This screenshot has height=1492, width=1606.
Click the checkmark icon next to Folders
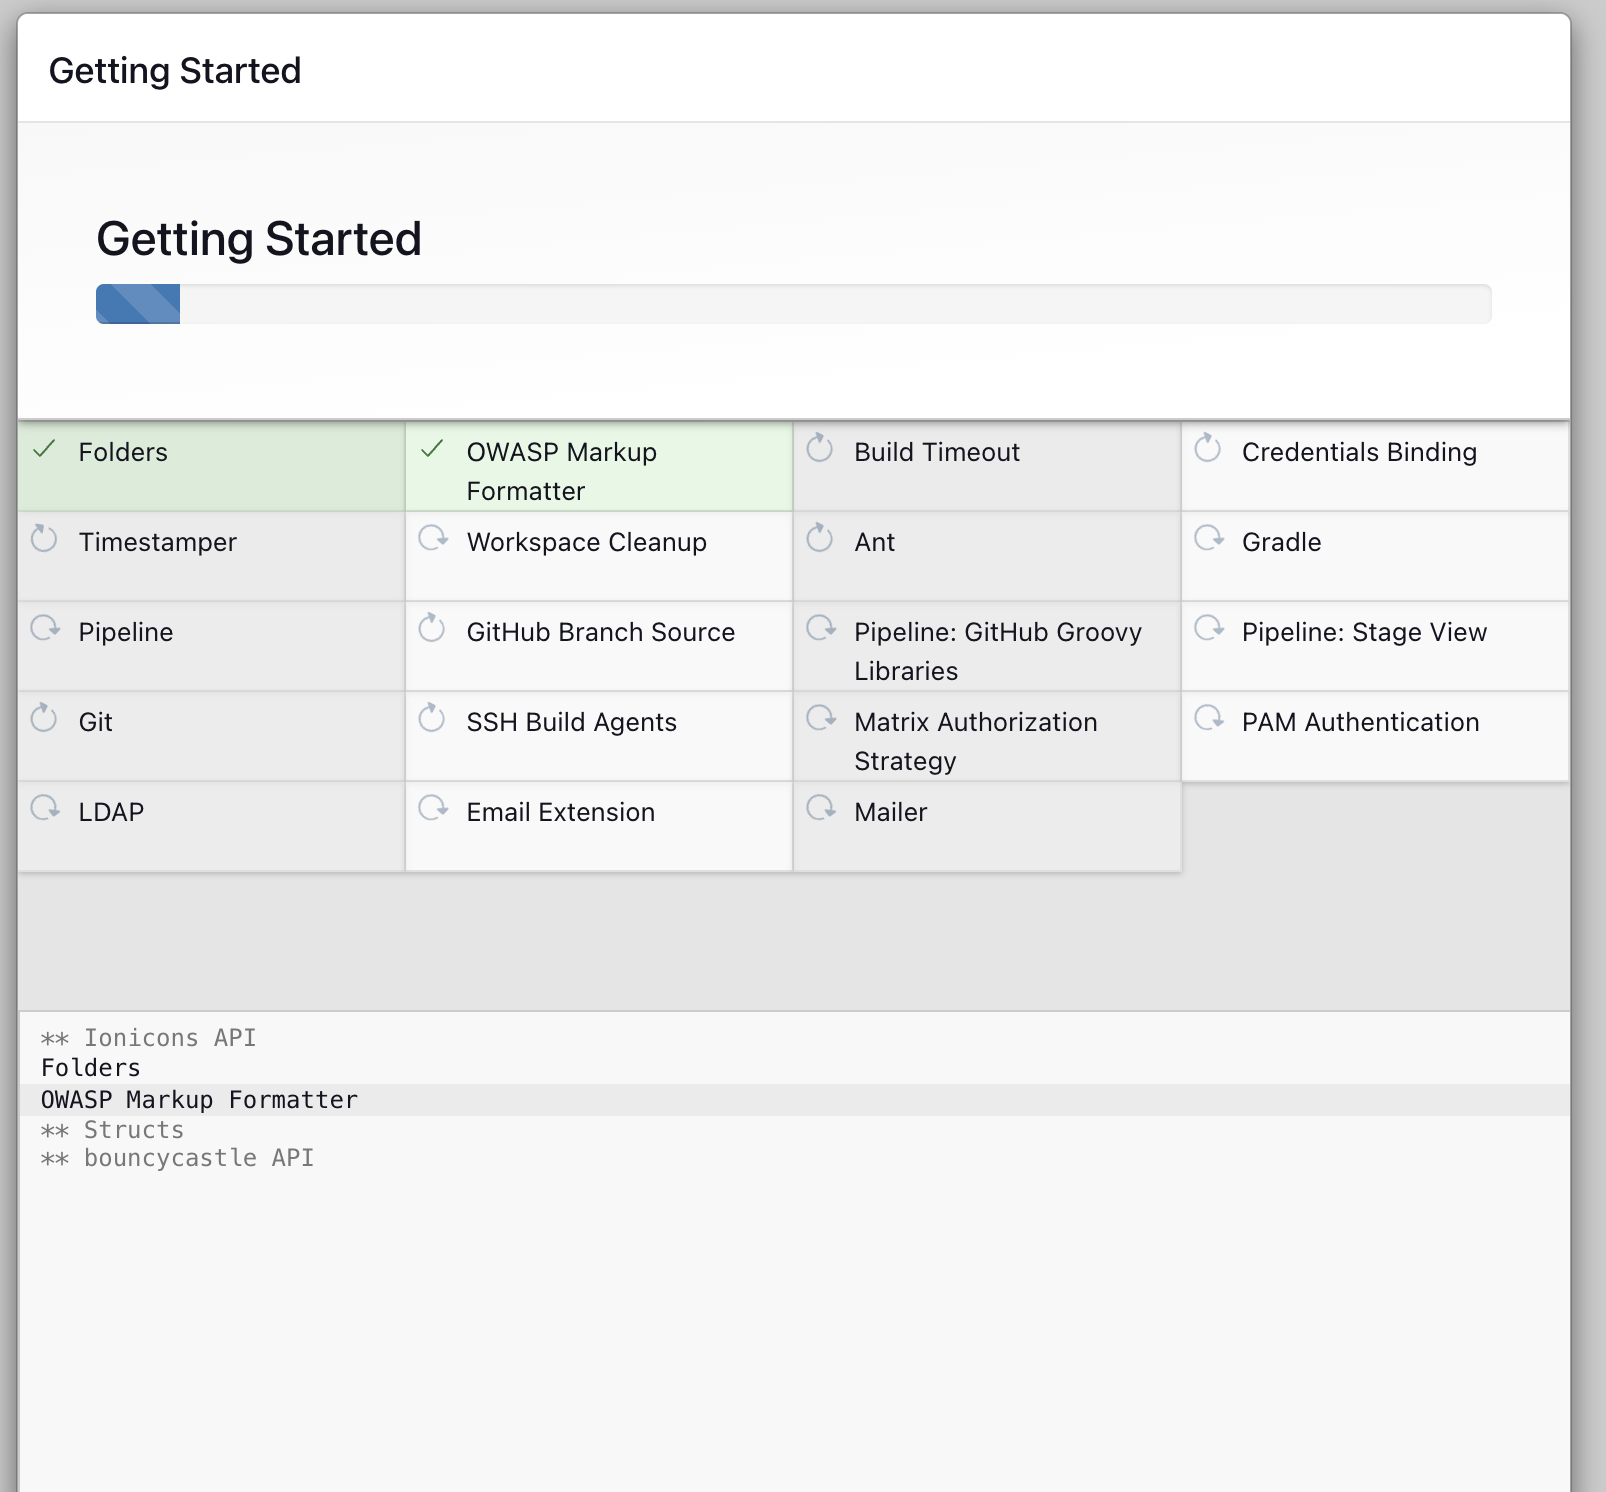[x=44, y=450]
